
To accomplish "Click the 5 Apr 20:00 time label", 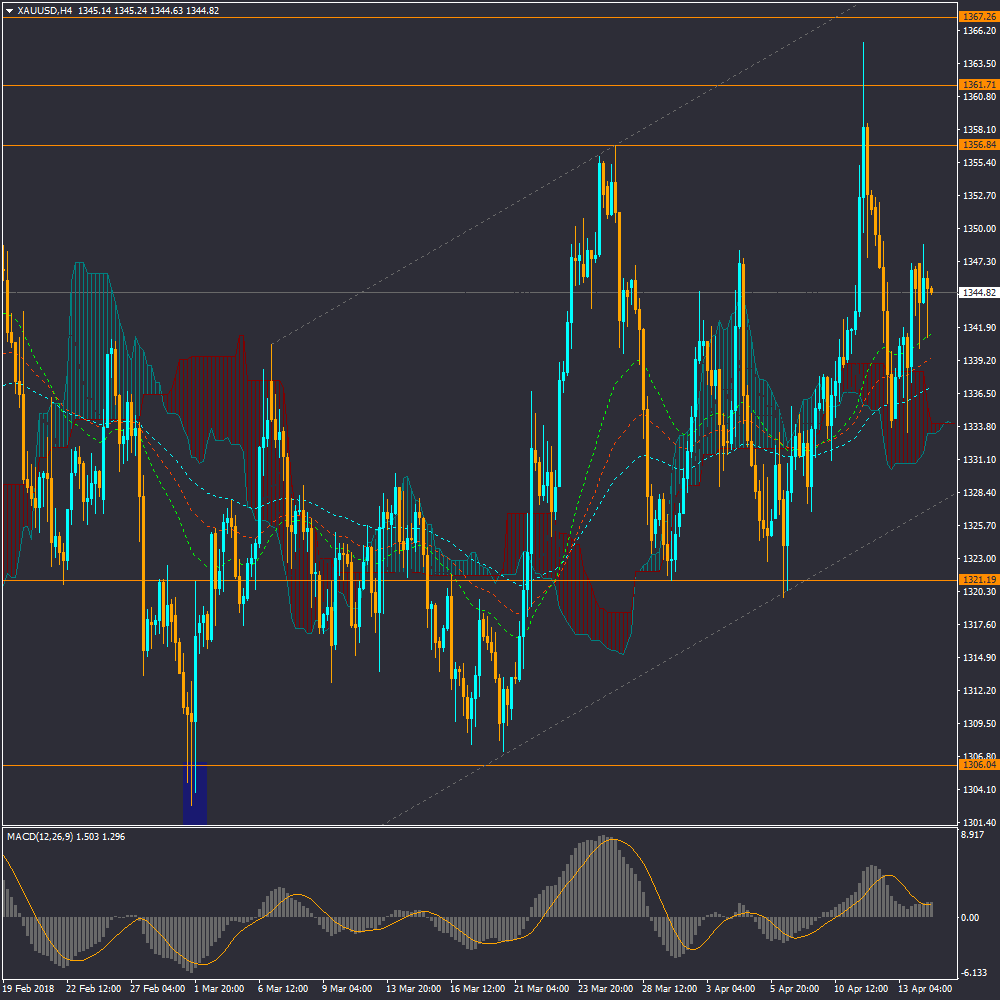I will tap(793, 988).
